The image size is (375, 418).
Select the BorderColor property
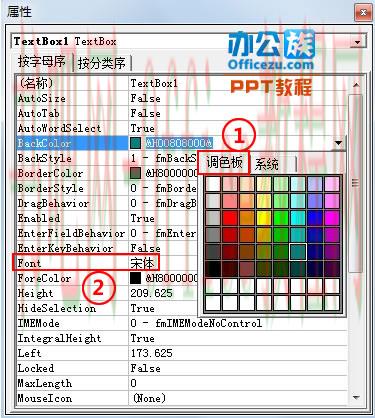[72, 173]
